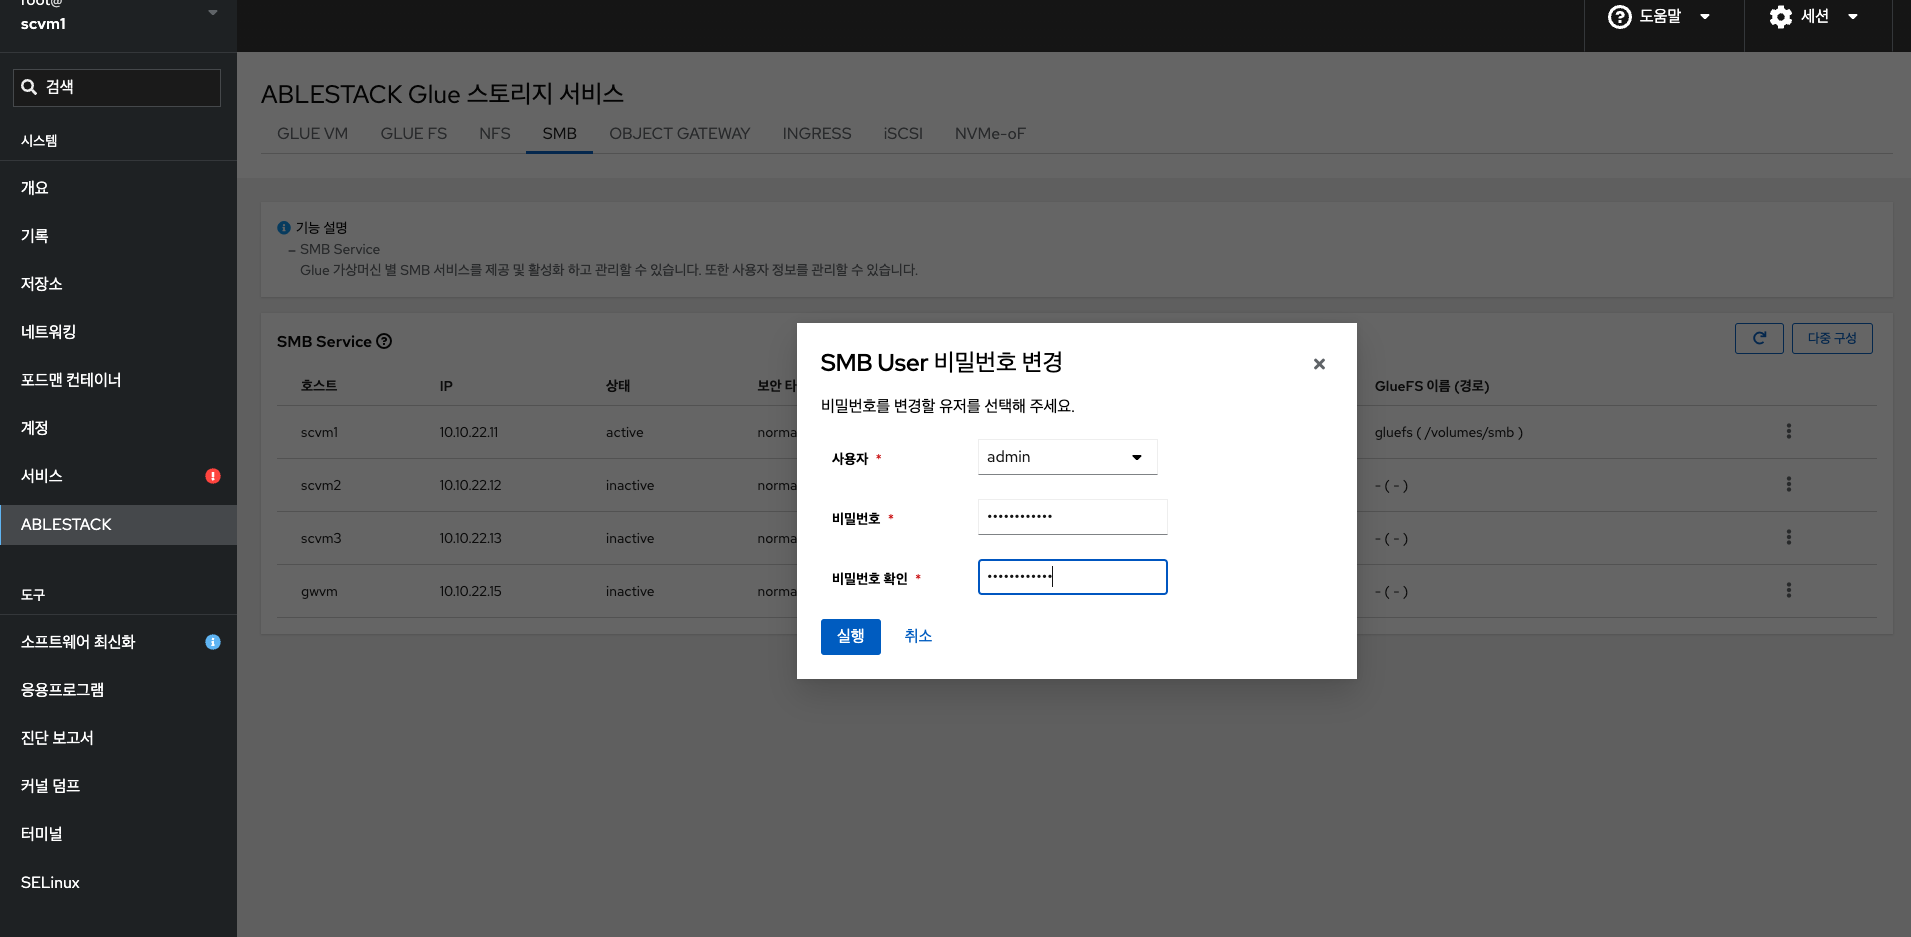1911x937 pixels.
Task: Expand the scvm1 host switcher
Action: 212,14
